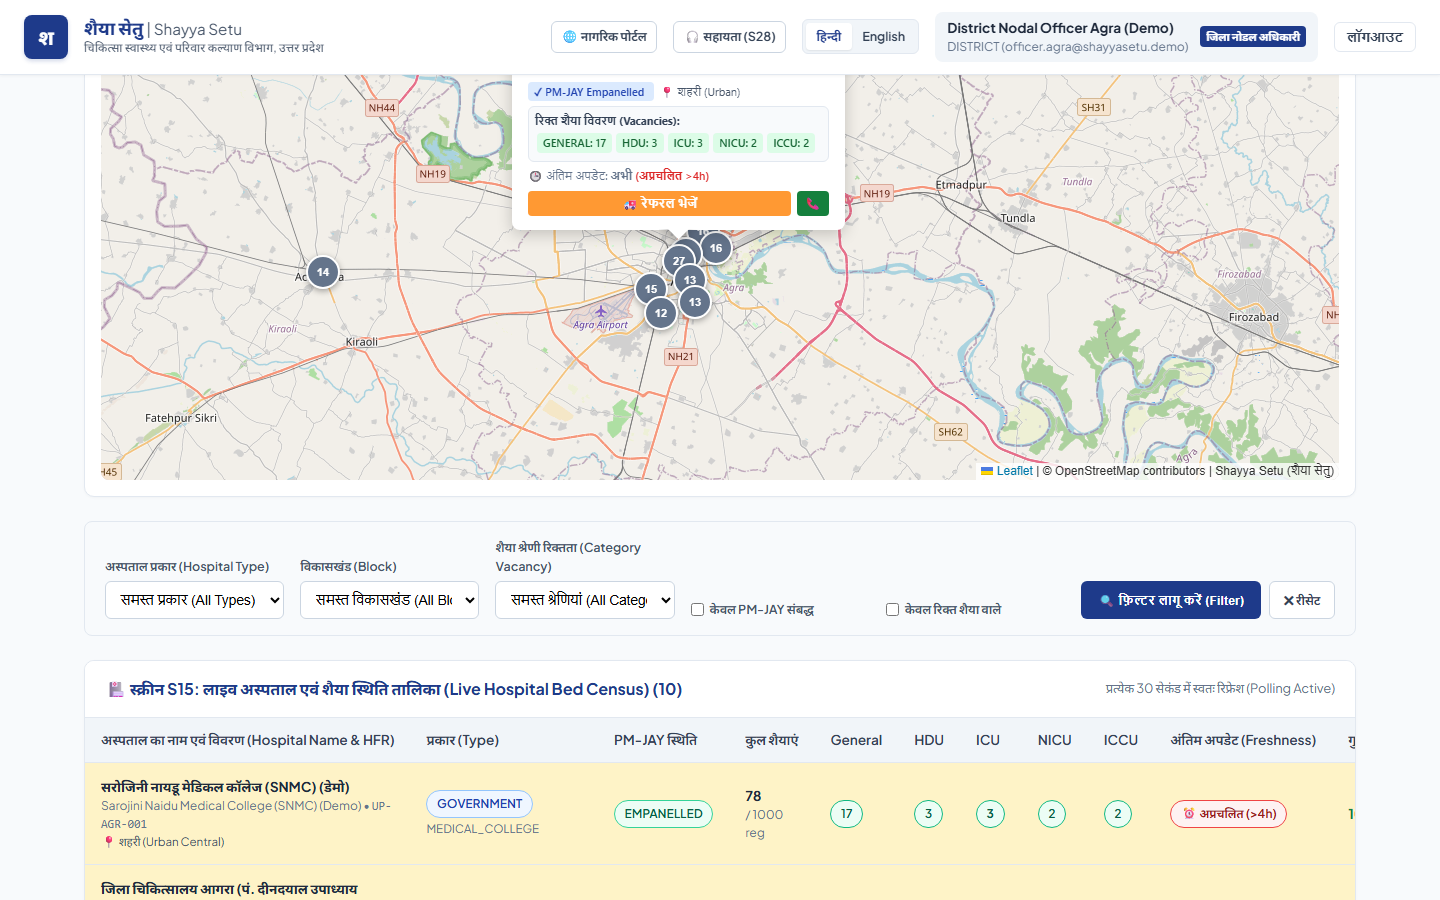Select map cluster marker 12

[661, 313]
